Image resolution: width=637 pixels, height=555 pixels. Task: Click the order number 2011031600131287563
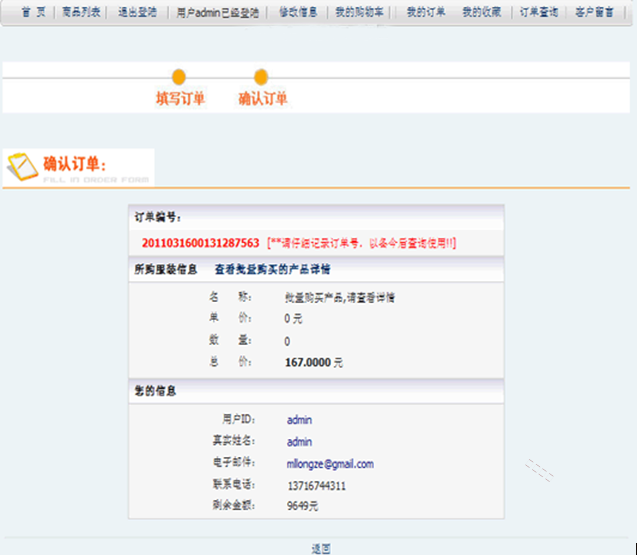click(200, 243)
